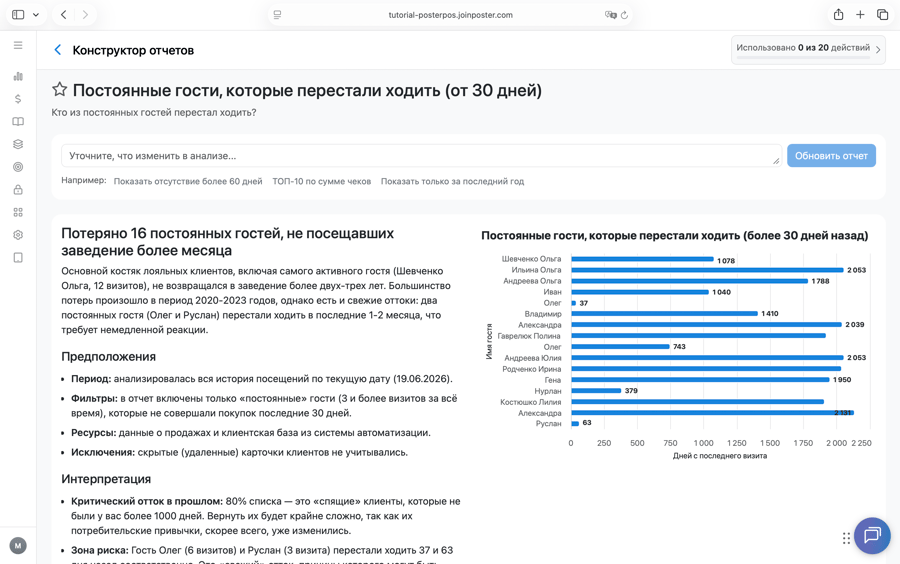Click the bar for Шевченко Ольга
Screen dimensions: 900x564
pos(642,259)
